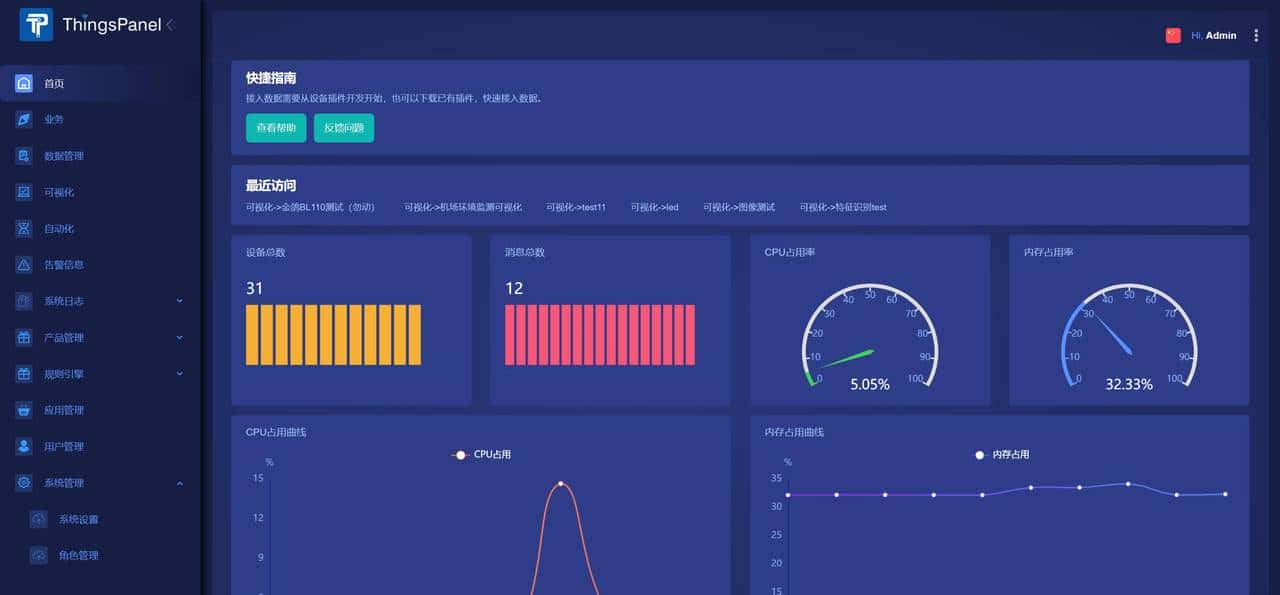The image size is (1280, 595).
Task: Click the China flag language selector
Action: (1173, 35)
